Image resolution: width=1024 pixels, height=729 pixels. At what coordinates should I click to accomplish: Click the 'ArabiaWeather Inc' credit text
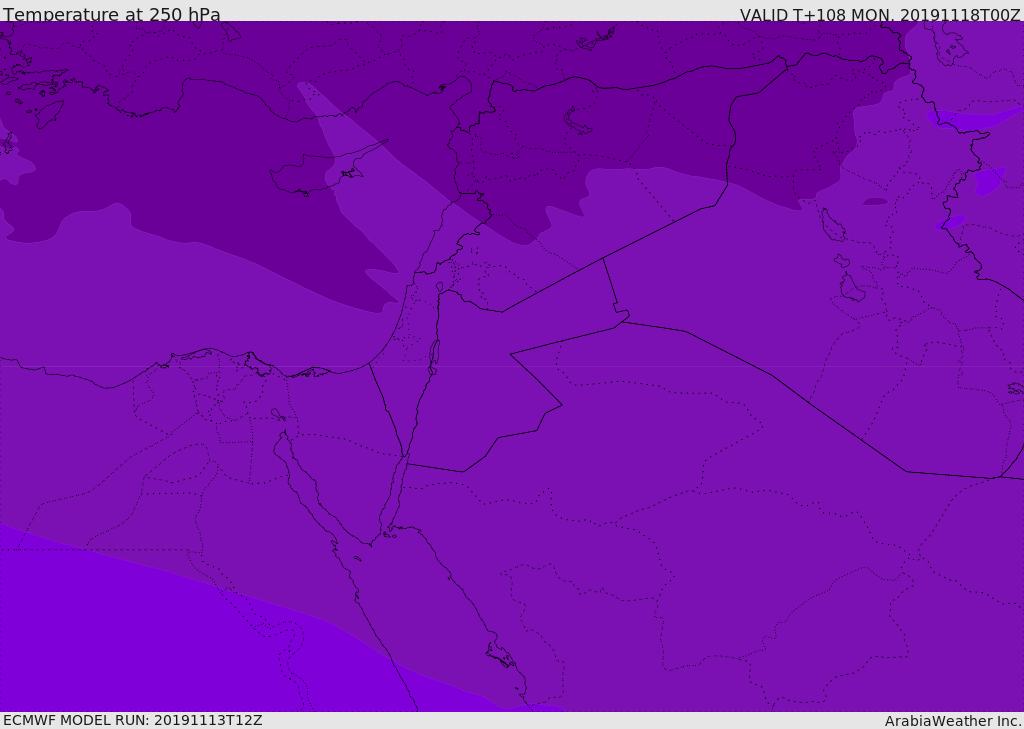click(x=953, y=721)
